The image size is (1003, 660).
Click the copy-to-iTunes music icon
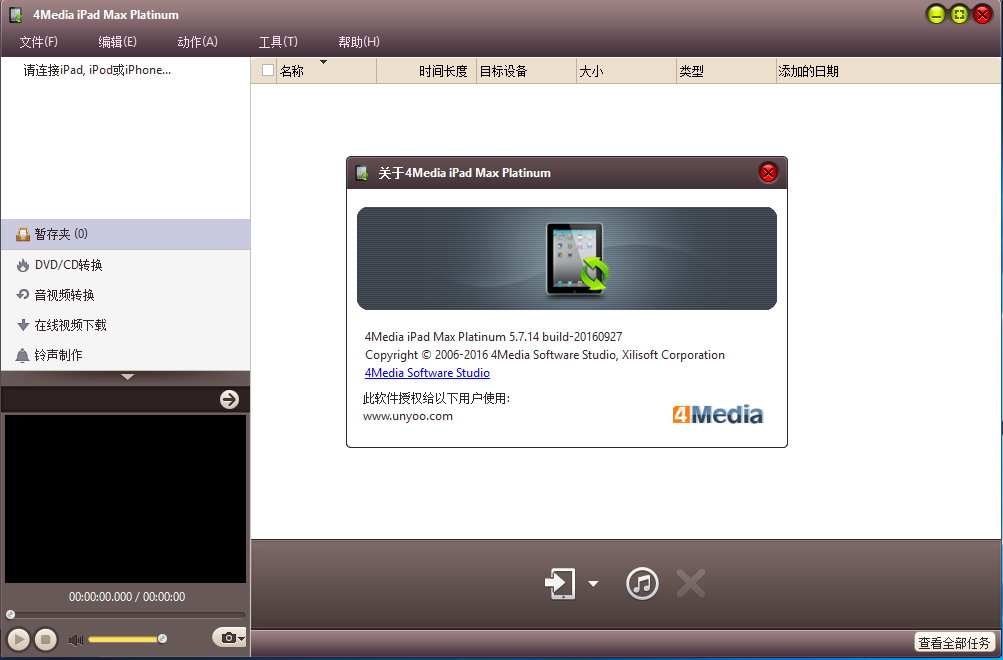point(642,583)
